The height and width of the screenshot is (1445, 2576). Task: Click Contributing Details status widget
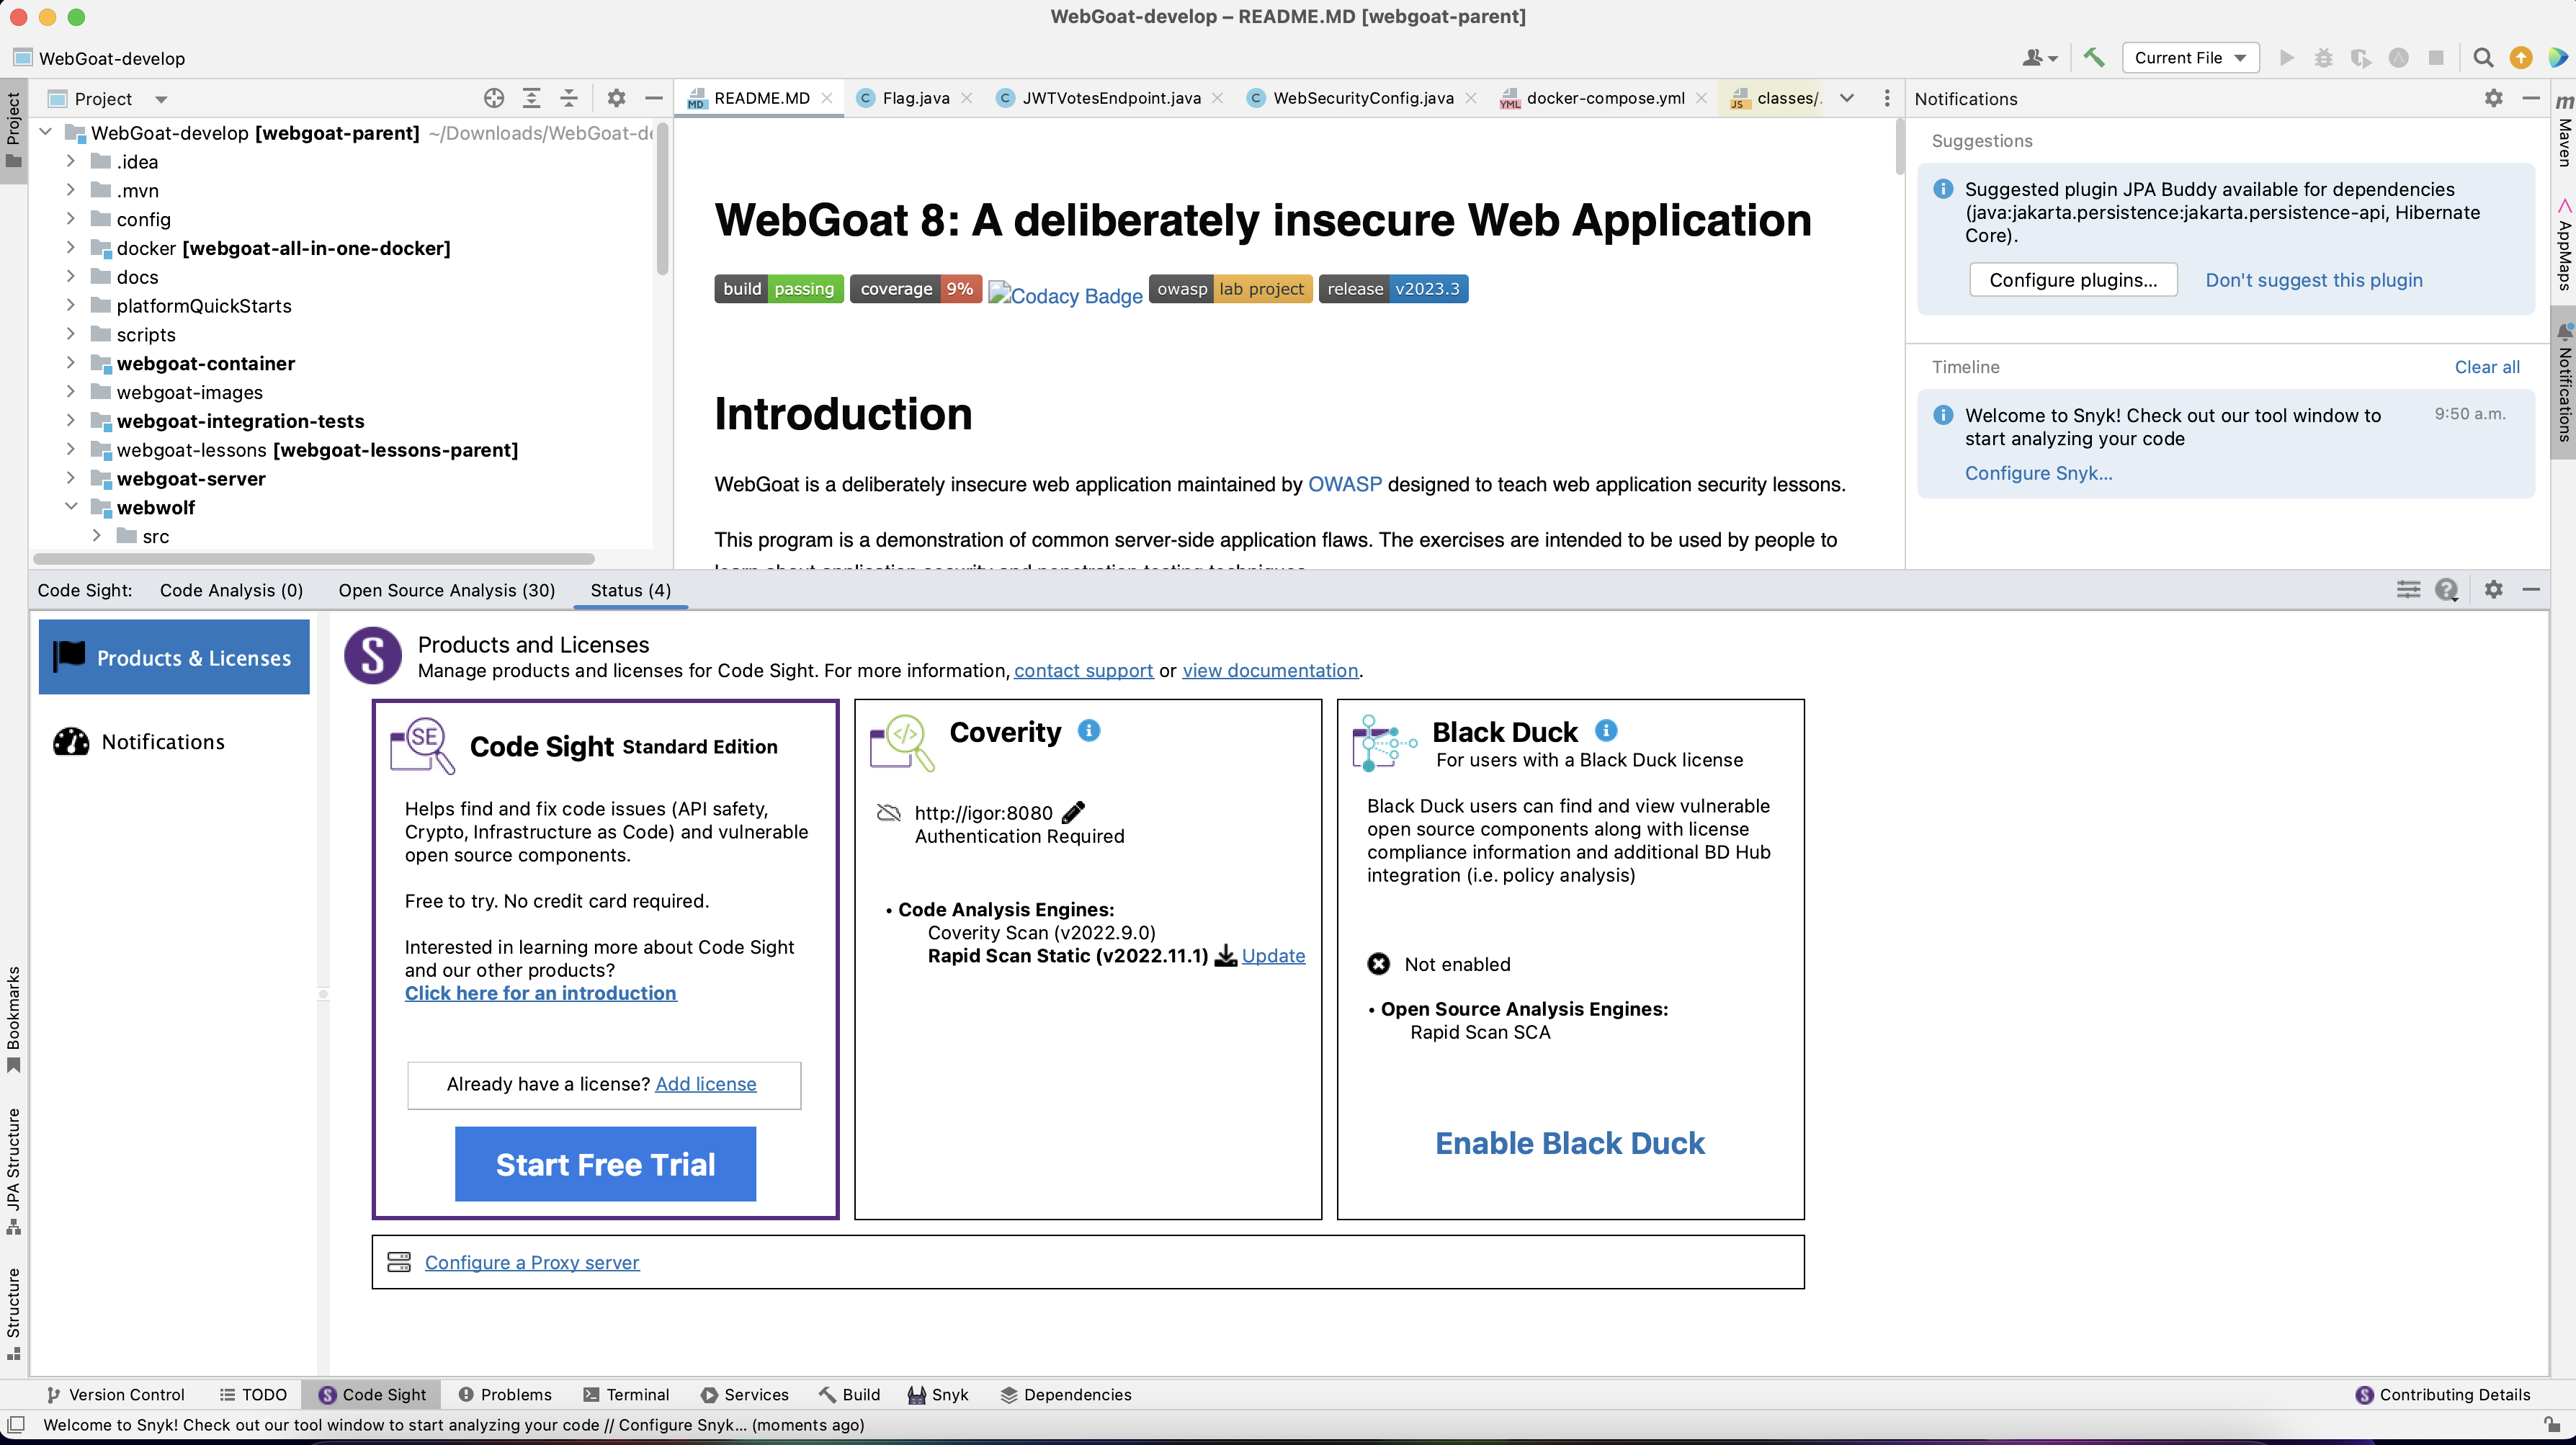pos(2443,1395)
